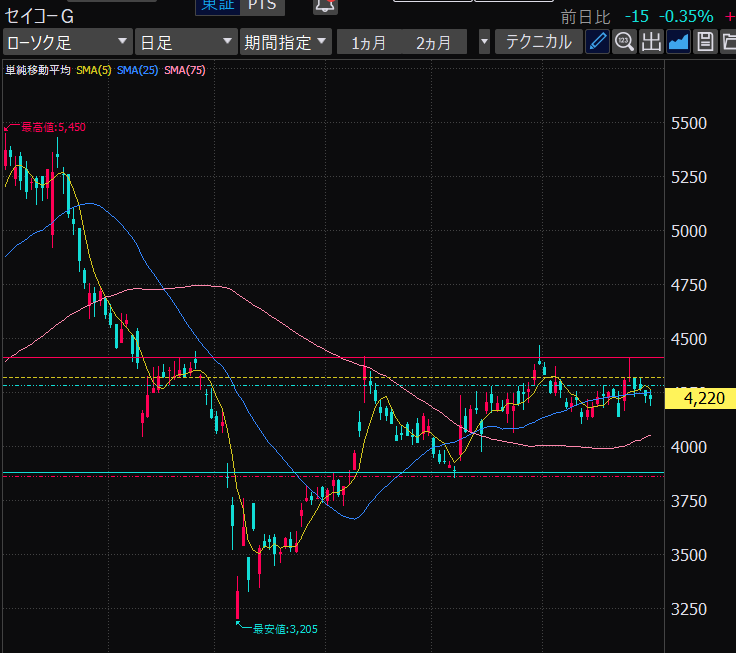Click the SMA(75) legend label
736x653 pixels.
coord(185,70)
